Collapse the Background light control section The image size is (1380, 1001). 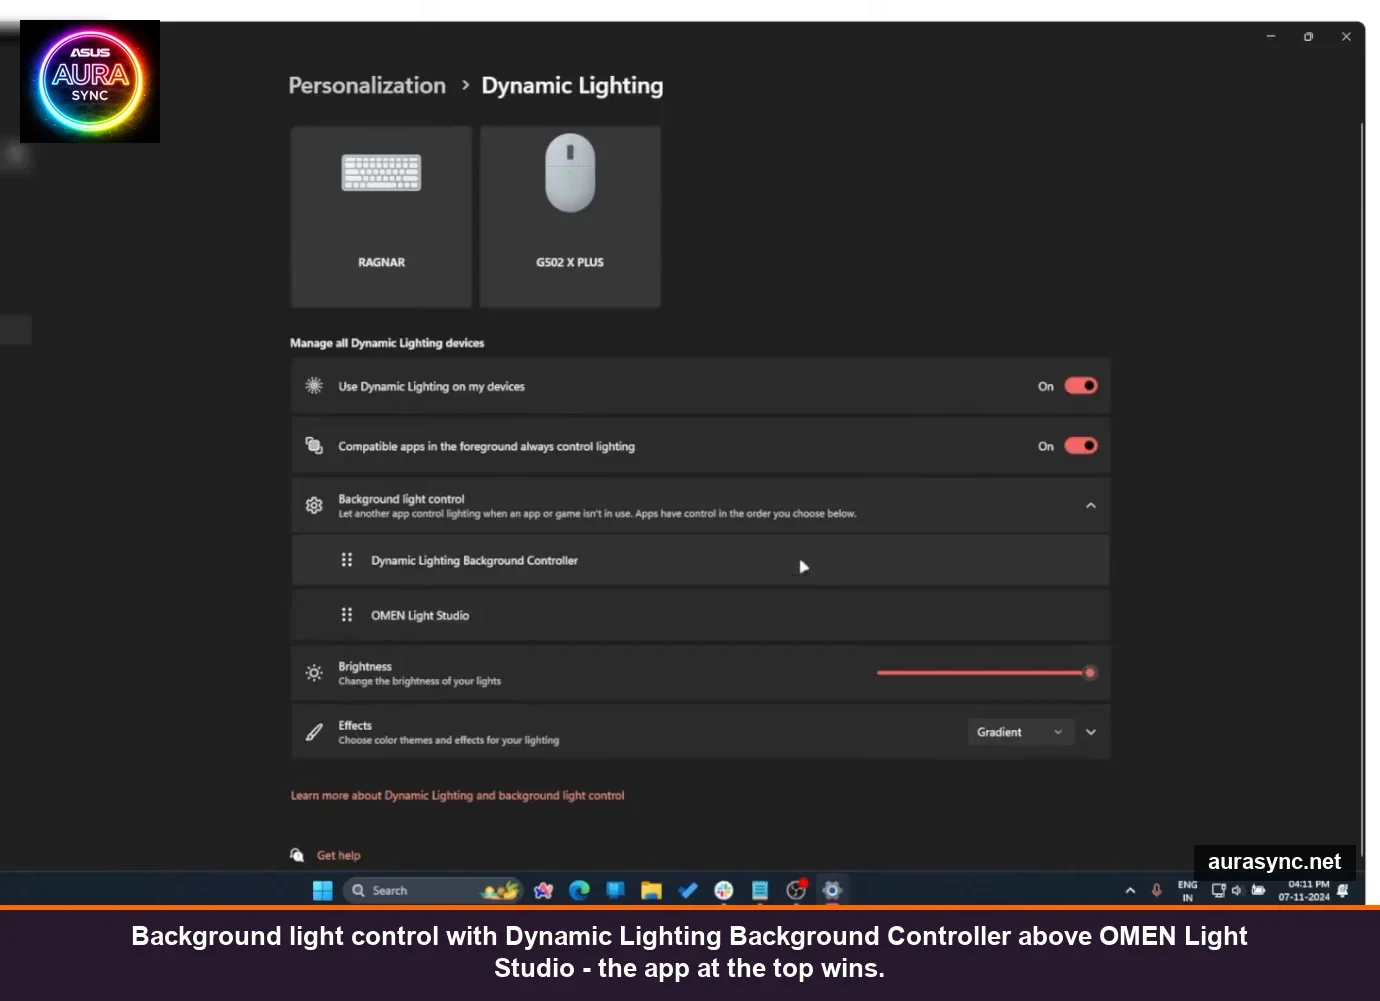pyautogui.click(x=1090, y=505)
